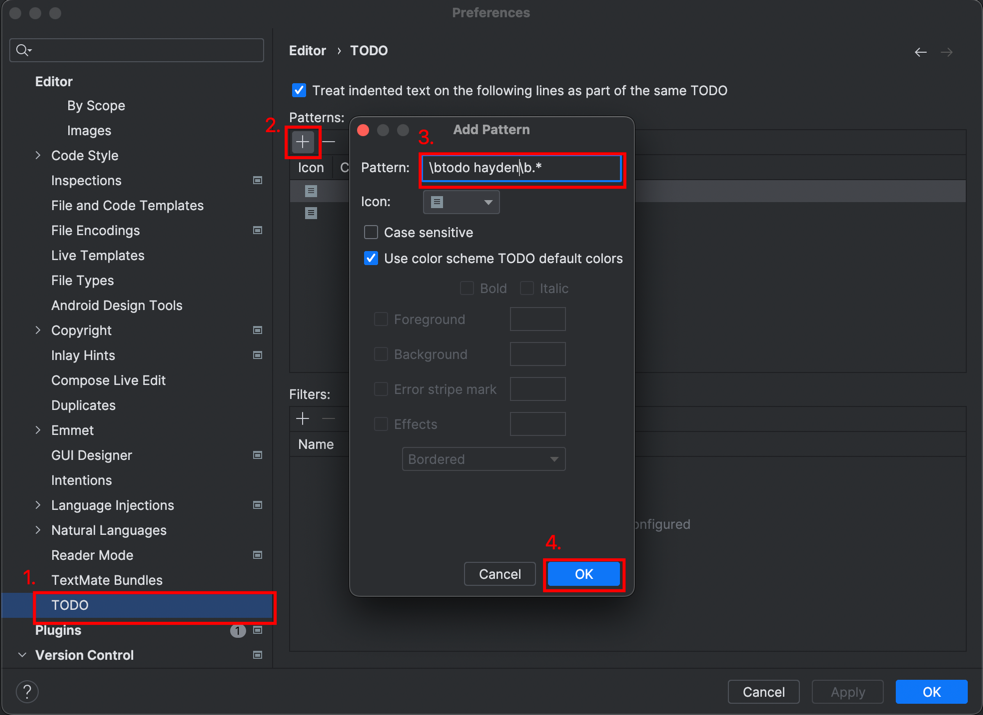Uncheck Use color scheme TODO default colors
The height and width of the screenshot is (715, 983).
(x=371, y=258)
